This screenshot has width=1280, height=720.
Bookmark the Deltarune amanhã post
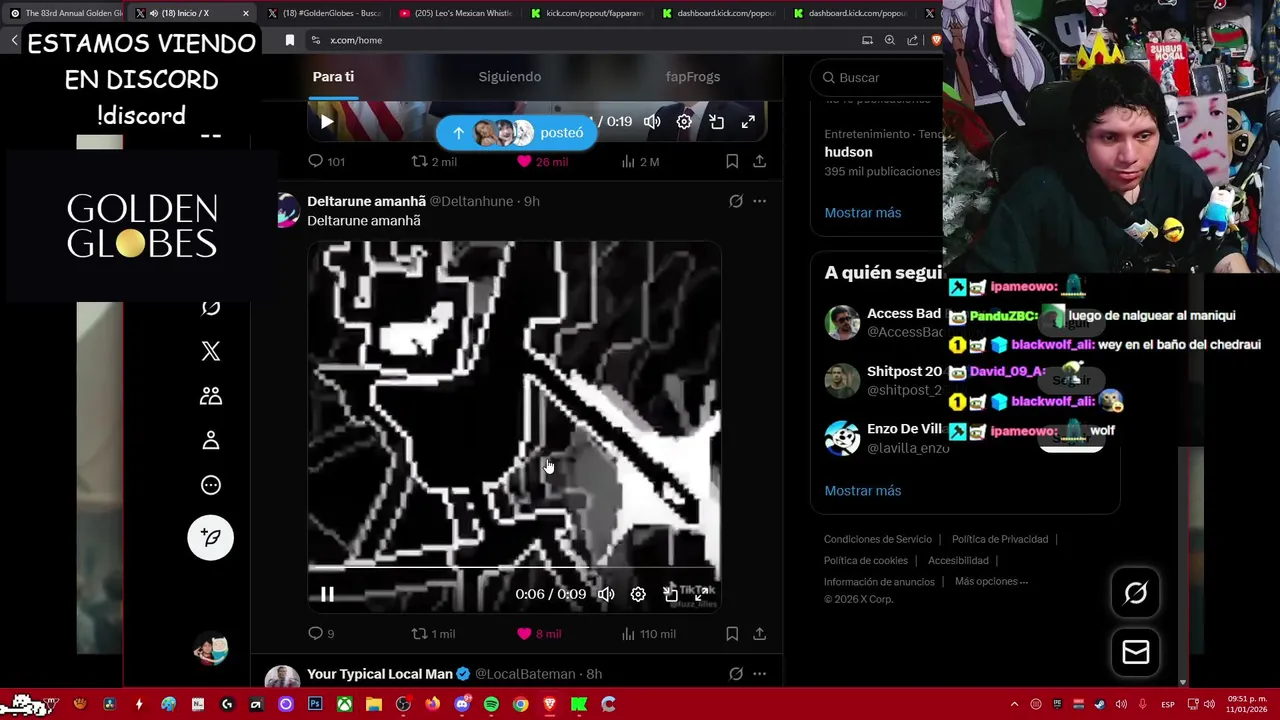[732, 633]
